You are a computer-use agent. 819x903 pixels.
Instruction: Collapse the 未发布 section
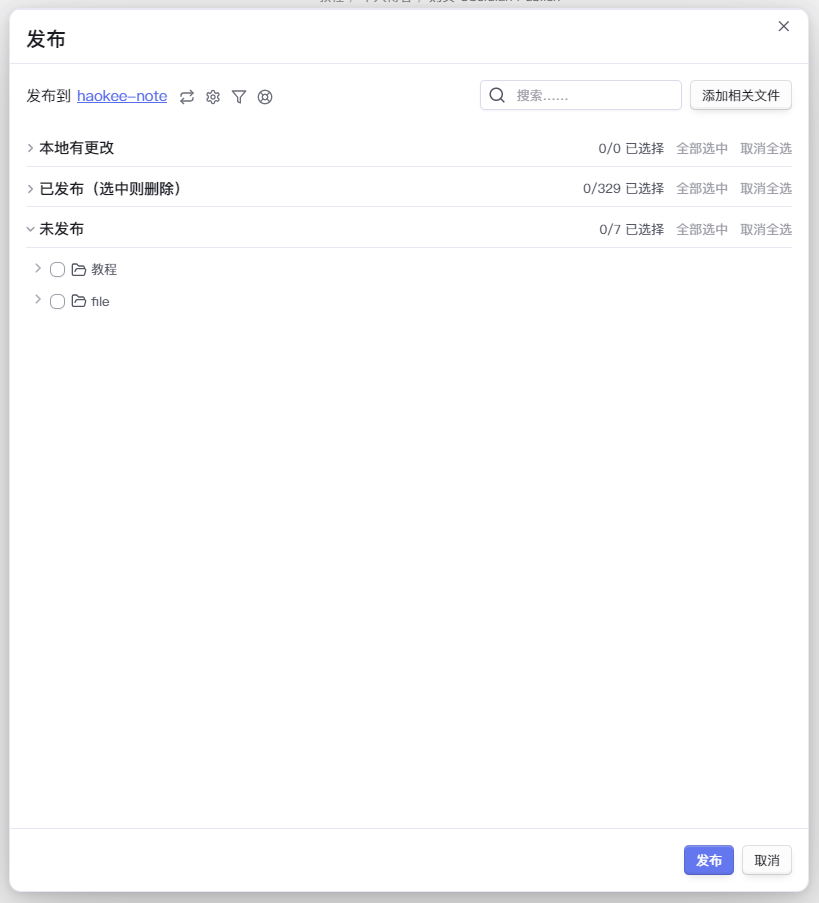click(31, 229)
